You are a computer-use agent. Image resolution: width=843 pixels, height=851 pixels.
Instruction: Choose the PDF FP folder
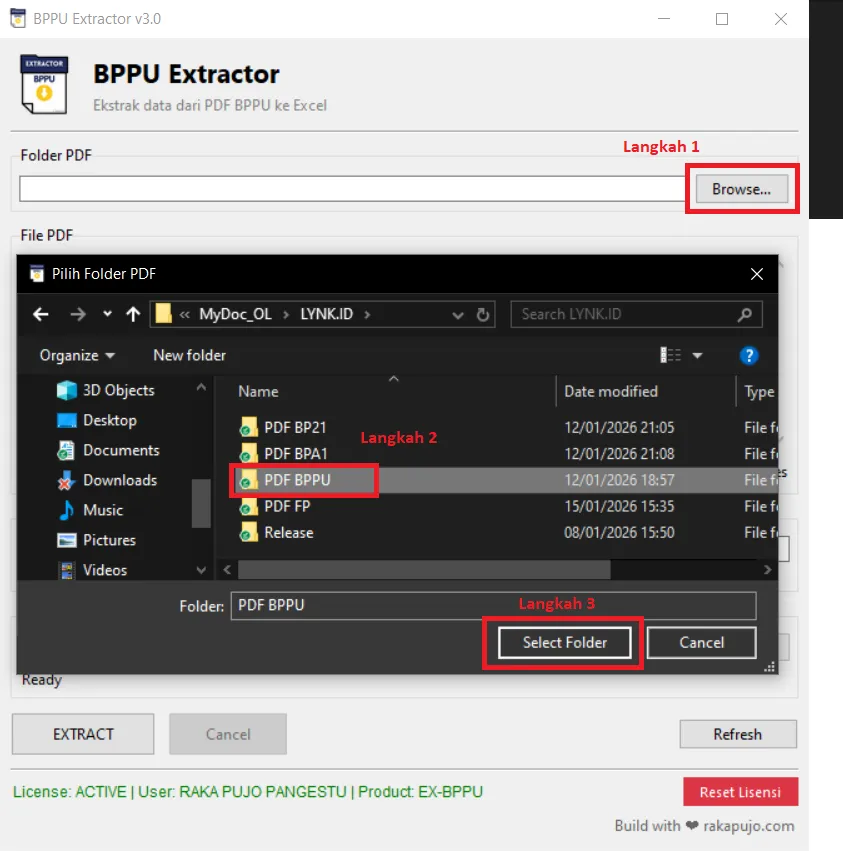pyautogui.click(x=287, y=506)
